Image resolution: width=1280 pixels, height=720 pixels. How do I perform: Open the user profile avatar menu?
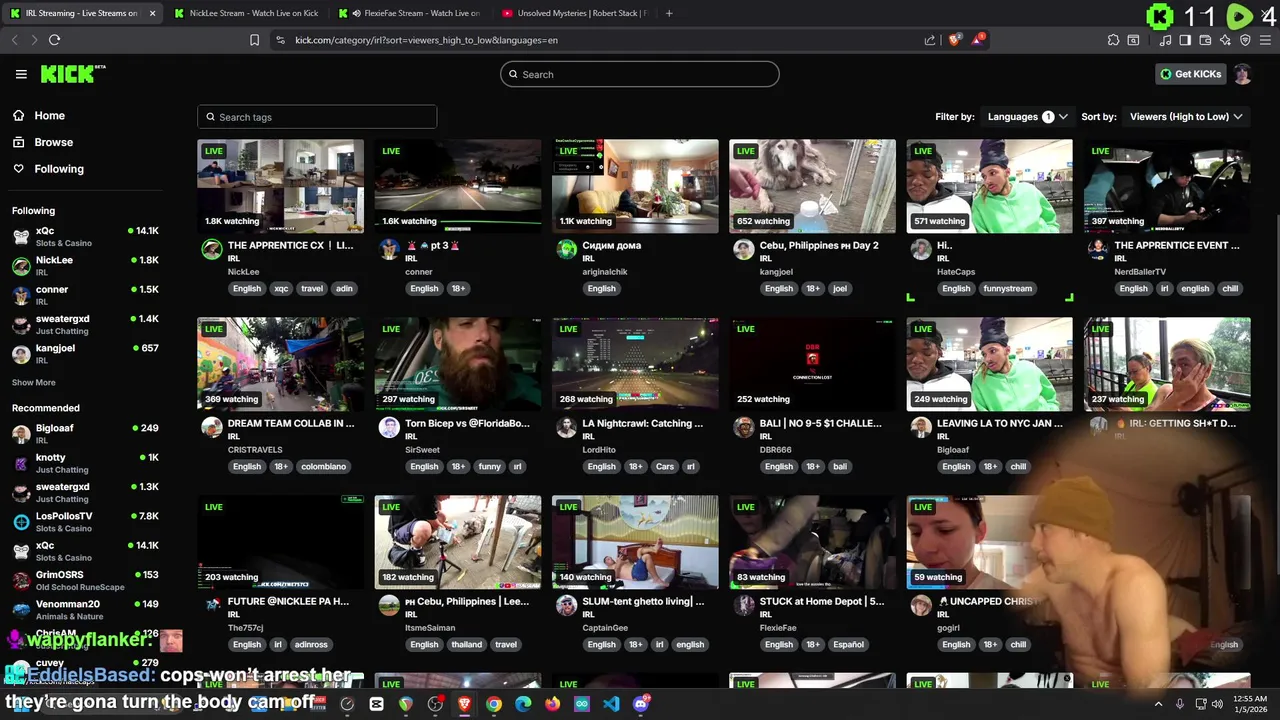coord(1242,74)
